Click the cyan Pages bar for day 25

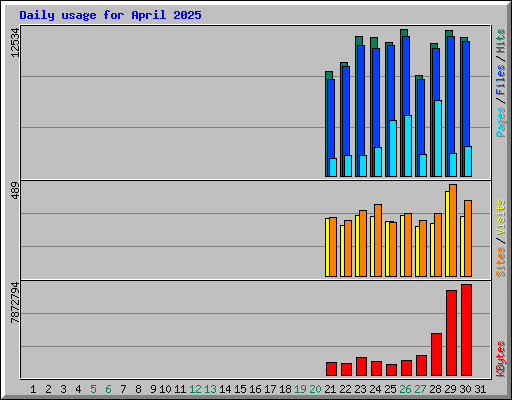(393, 148)
